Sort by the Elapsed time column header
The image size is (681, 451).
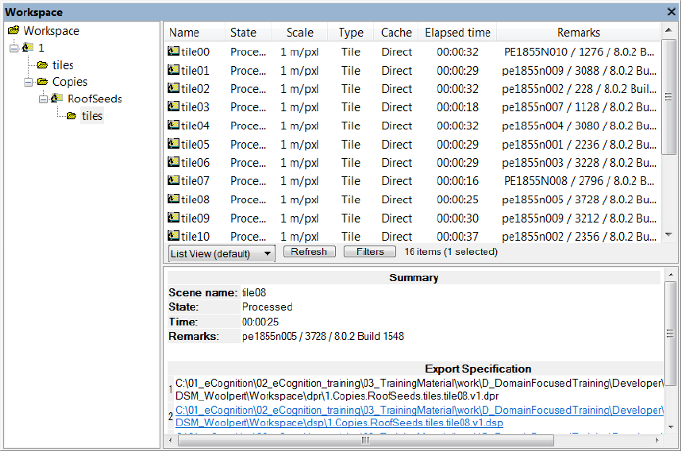[x=457, y=33]
